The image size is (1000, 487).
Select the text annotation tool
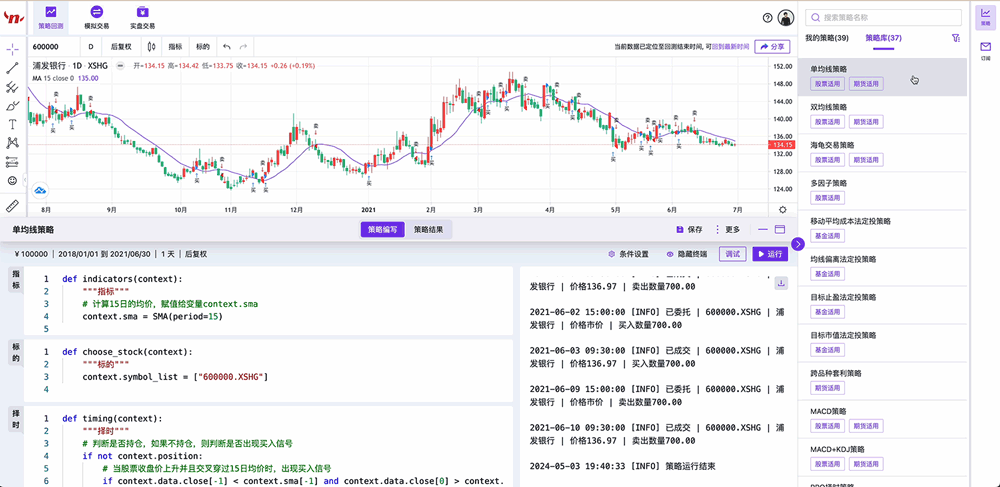click(x=12, y=124)
